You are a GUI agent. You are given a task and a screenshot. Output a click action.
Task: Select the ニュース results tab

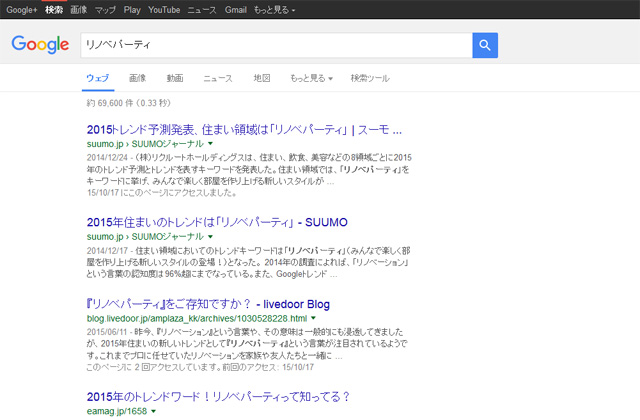[217, 77]
